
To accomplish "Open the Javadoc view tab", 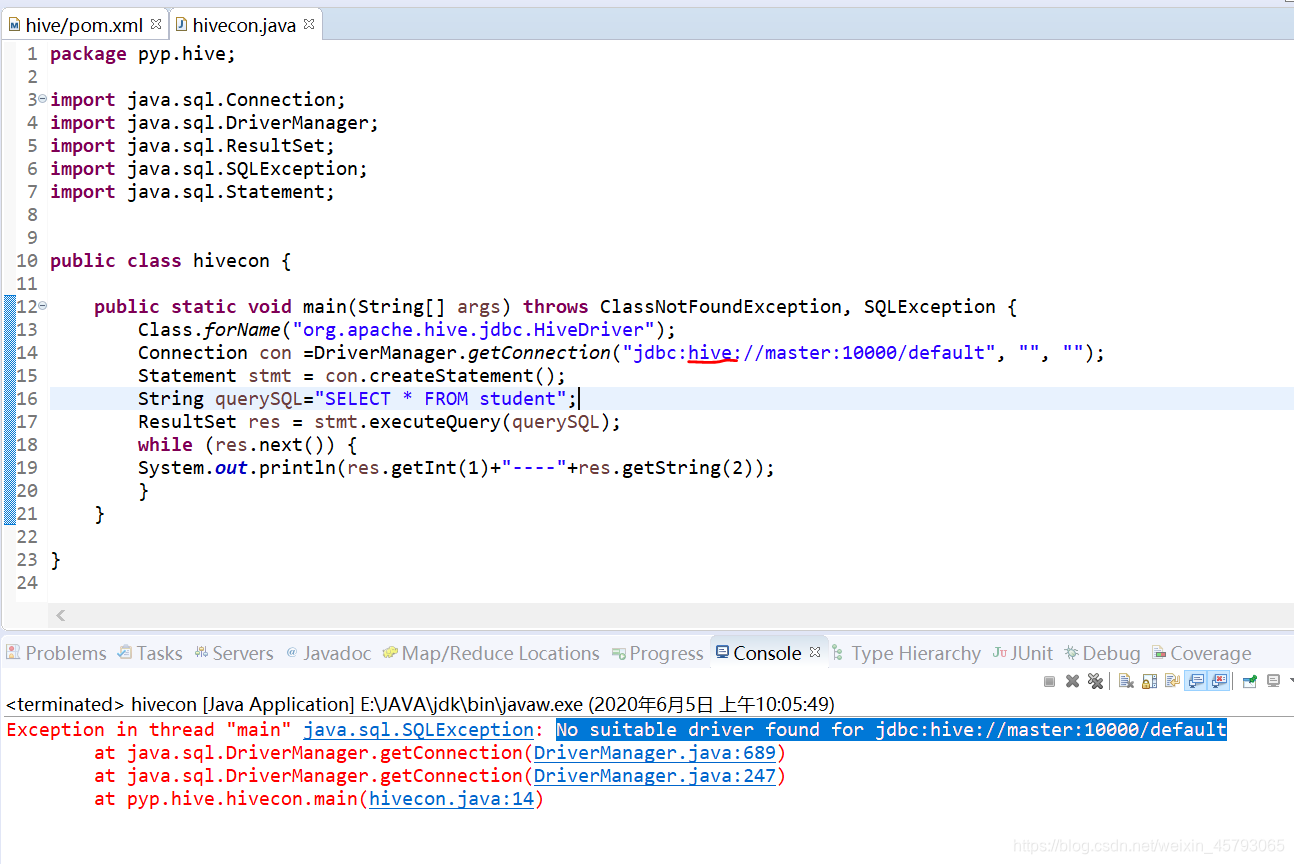I will [x=328, y=653].
